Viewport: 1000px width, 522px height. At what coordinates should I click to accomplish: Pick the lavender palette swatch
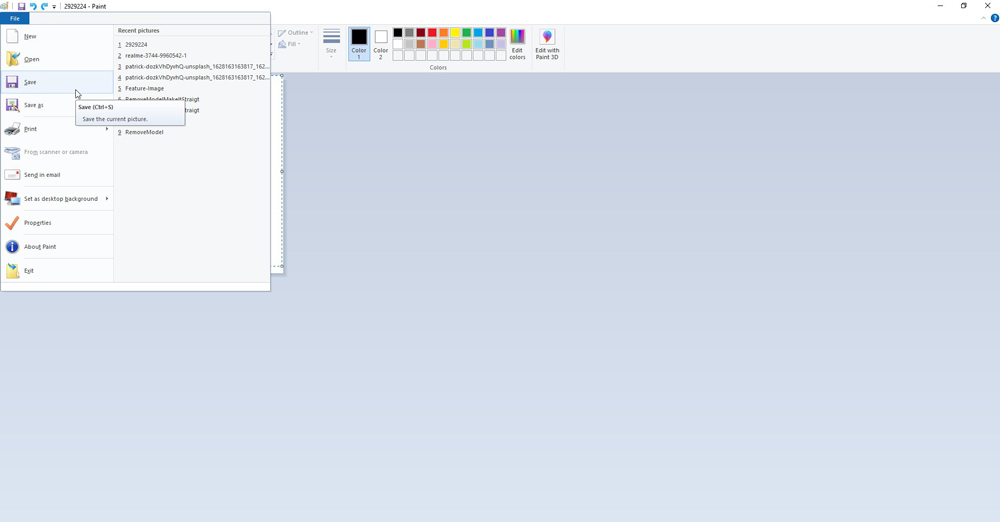point(501,44)
